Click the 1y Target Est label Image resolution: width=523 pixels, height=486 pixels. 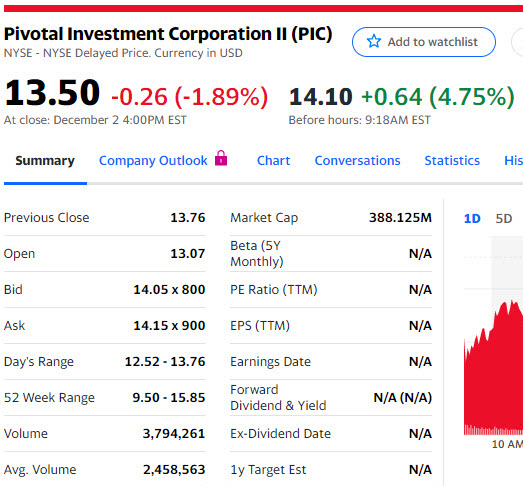point(268,470)
